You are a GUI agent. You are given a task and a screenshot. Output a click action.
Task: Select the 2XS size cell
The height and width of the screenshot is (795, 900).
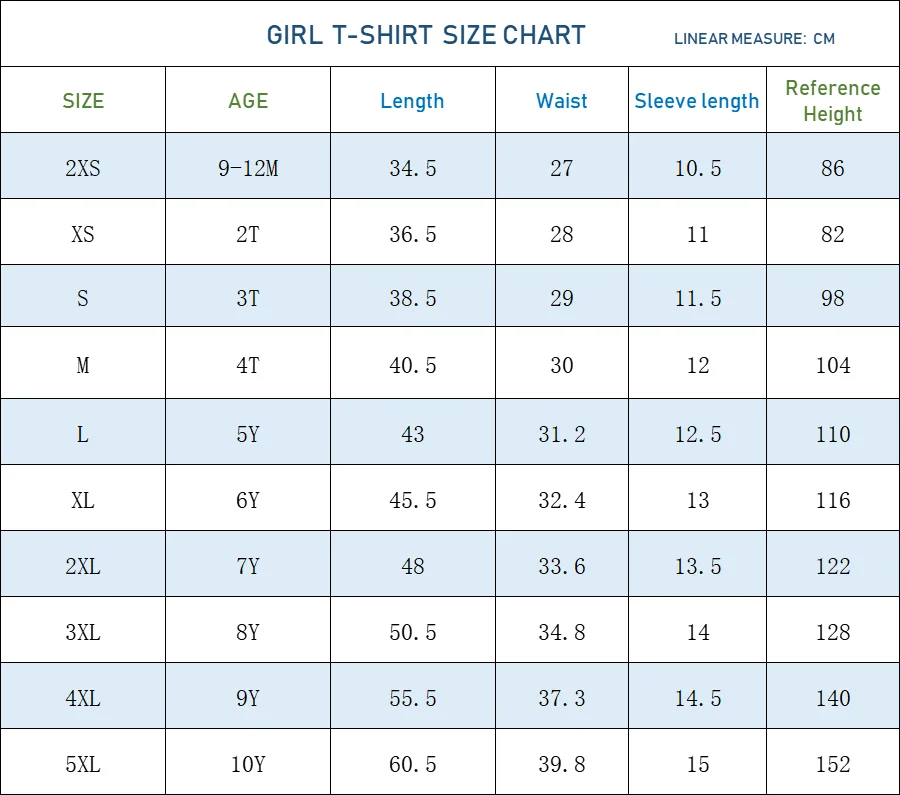click(83, 168)
